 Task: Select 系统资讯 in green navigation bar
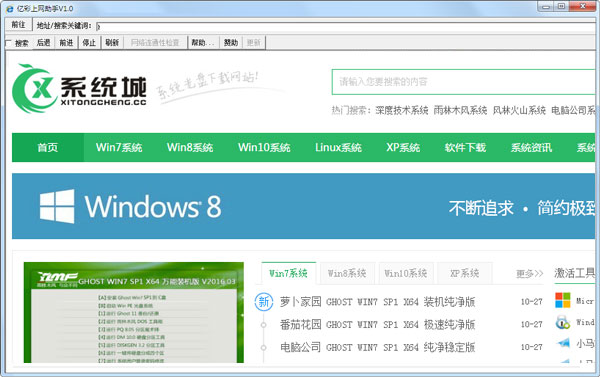[x=531, y=147]
